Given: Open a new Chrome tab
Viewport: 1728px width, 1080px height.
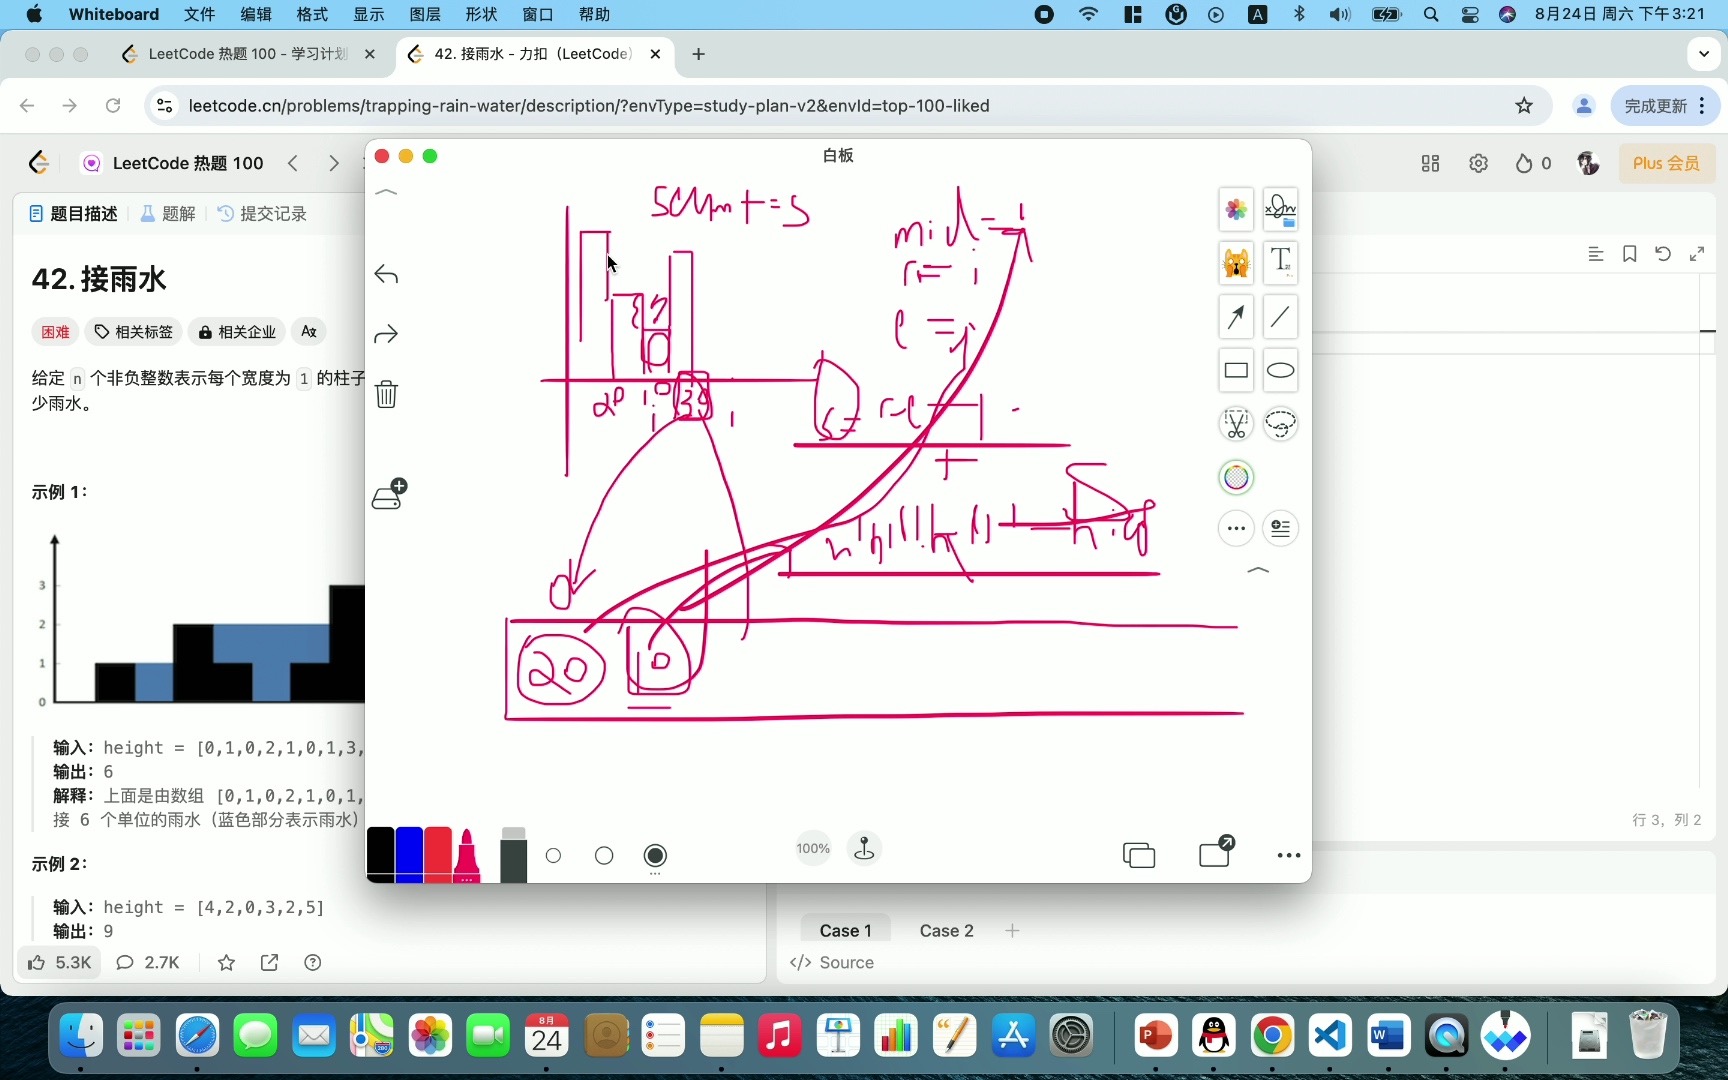Looking at the screenshot, I should click(x=698, y=54).
